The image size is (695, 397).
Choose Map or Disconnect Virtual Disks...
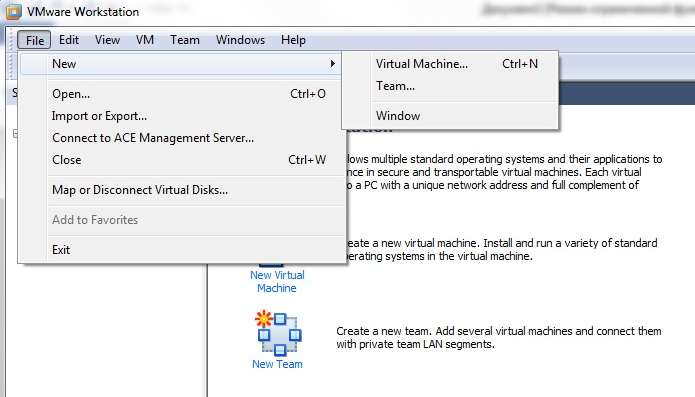(182, 190)
